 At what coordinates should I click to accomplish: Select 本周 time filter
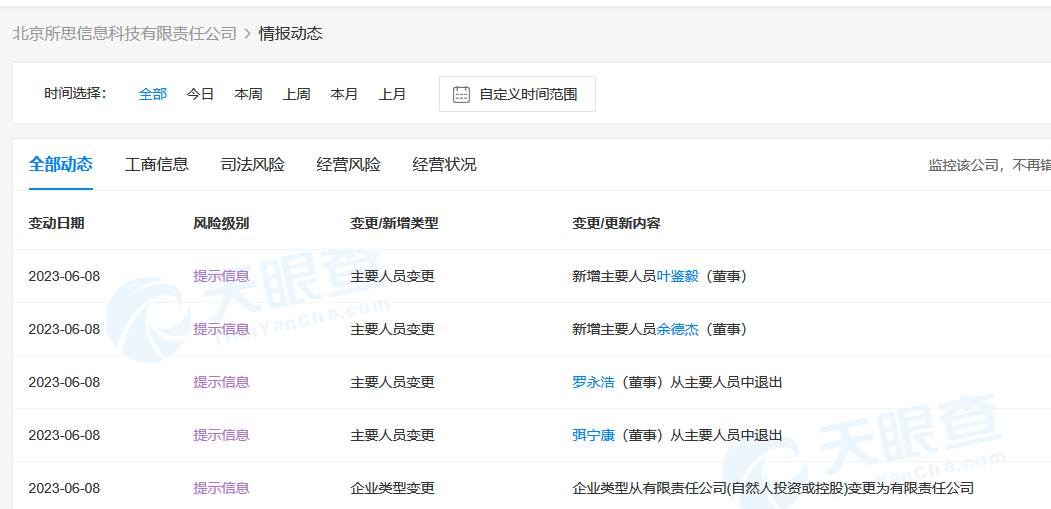click(248, 94)
